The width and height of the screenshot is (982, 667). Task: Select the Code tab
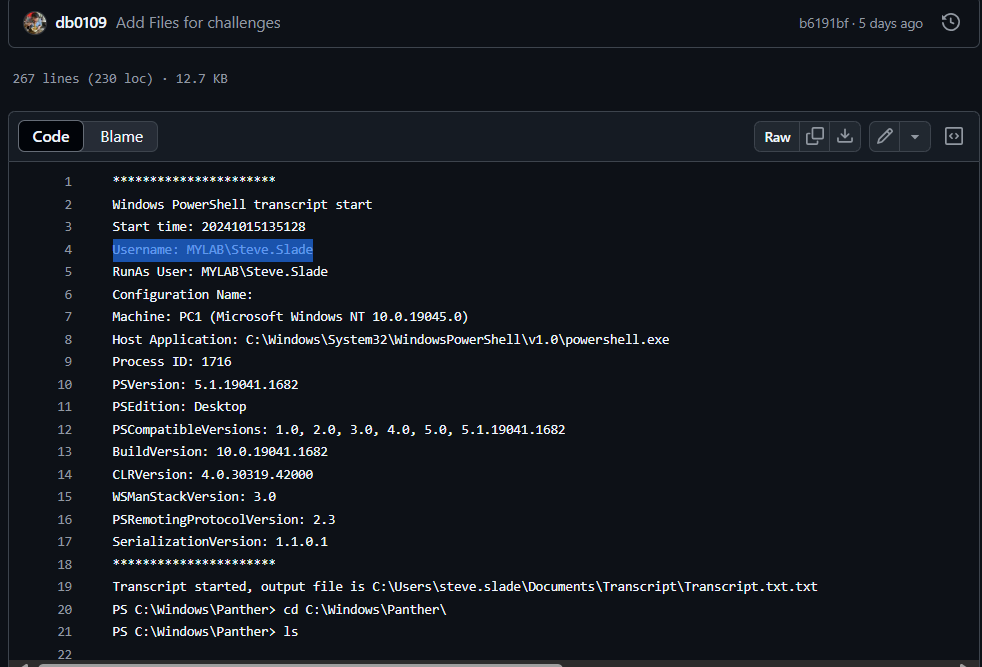pyautogui.click(x=50, y=136)
